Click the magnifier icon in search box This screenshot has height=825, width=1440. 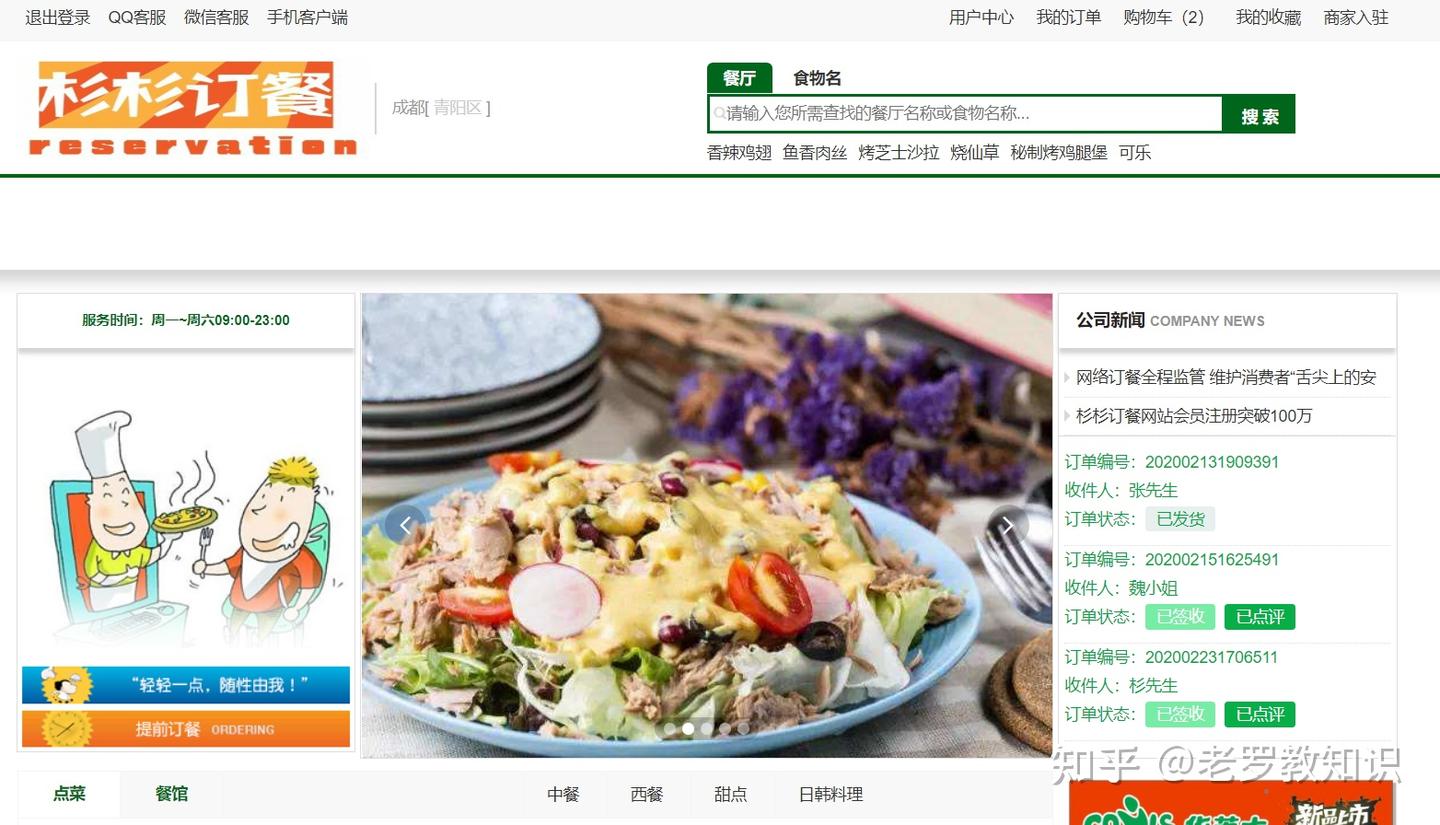pyautogui.click(x=719, y=114)
